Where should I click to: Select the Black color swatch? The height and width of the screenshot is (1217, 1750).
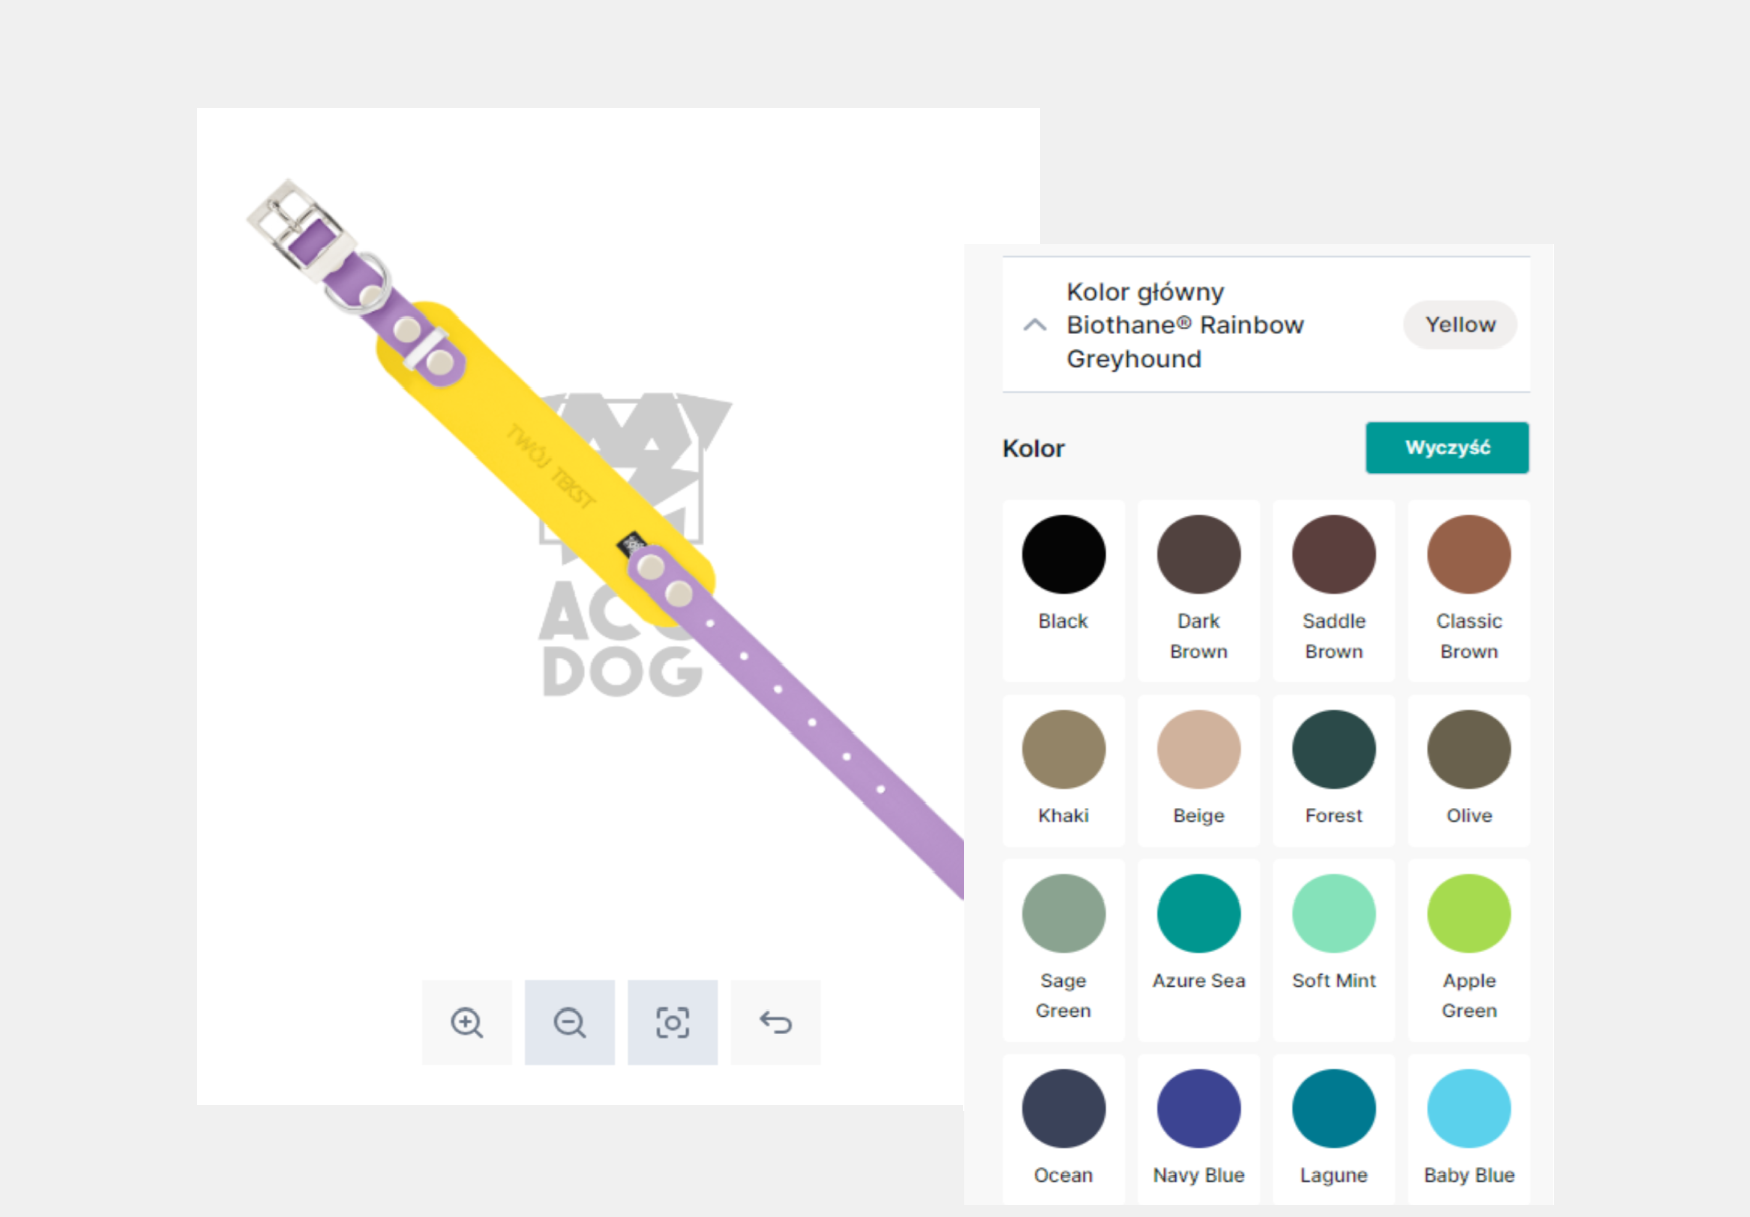[1063, 555]
